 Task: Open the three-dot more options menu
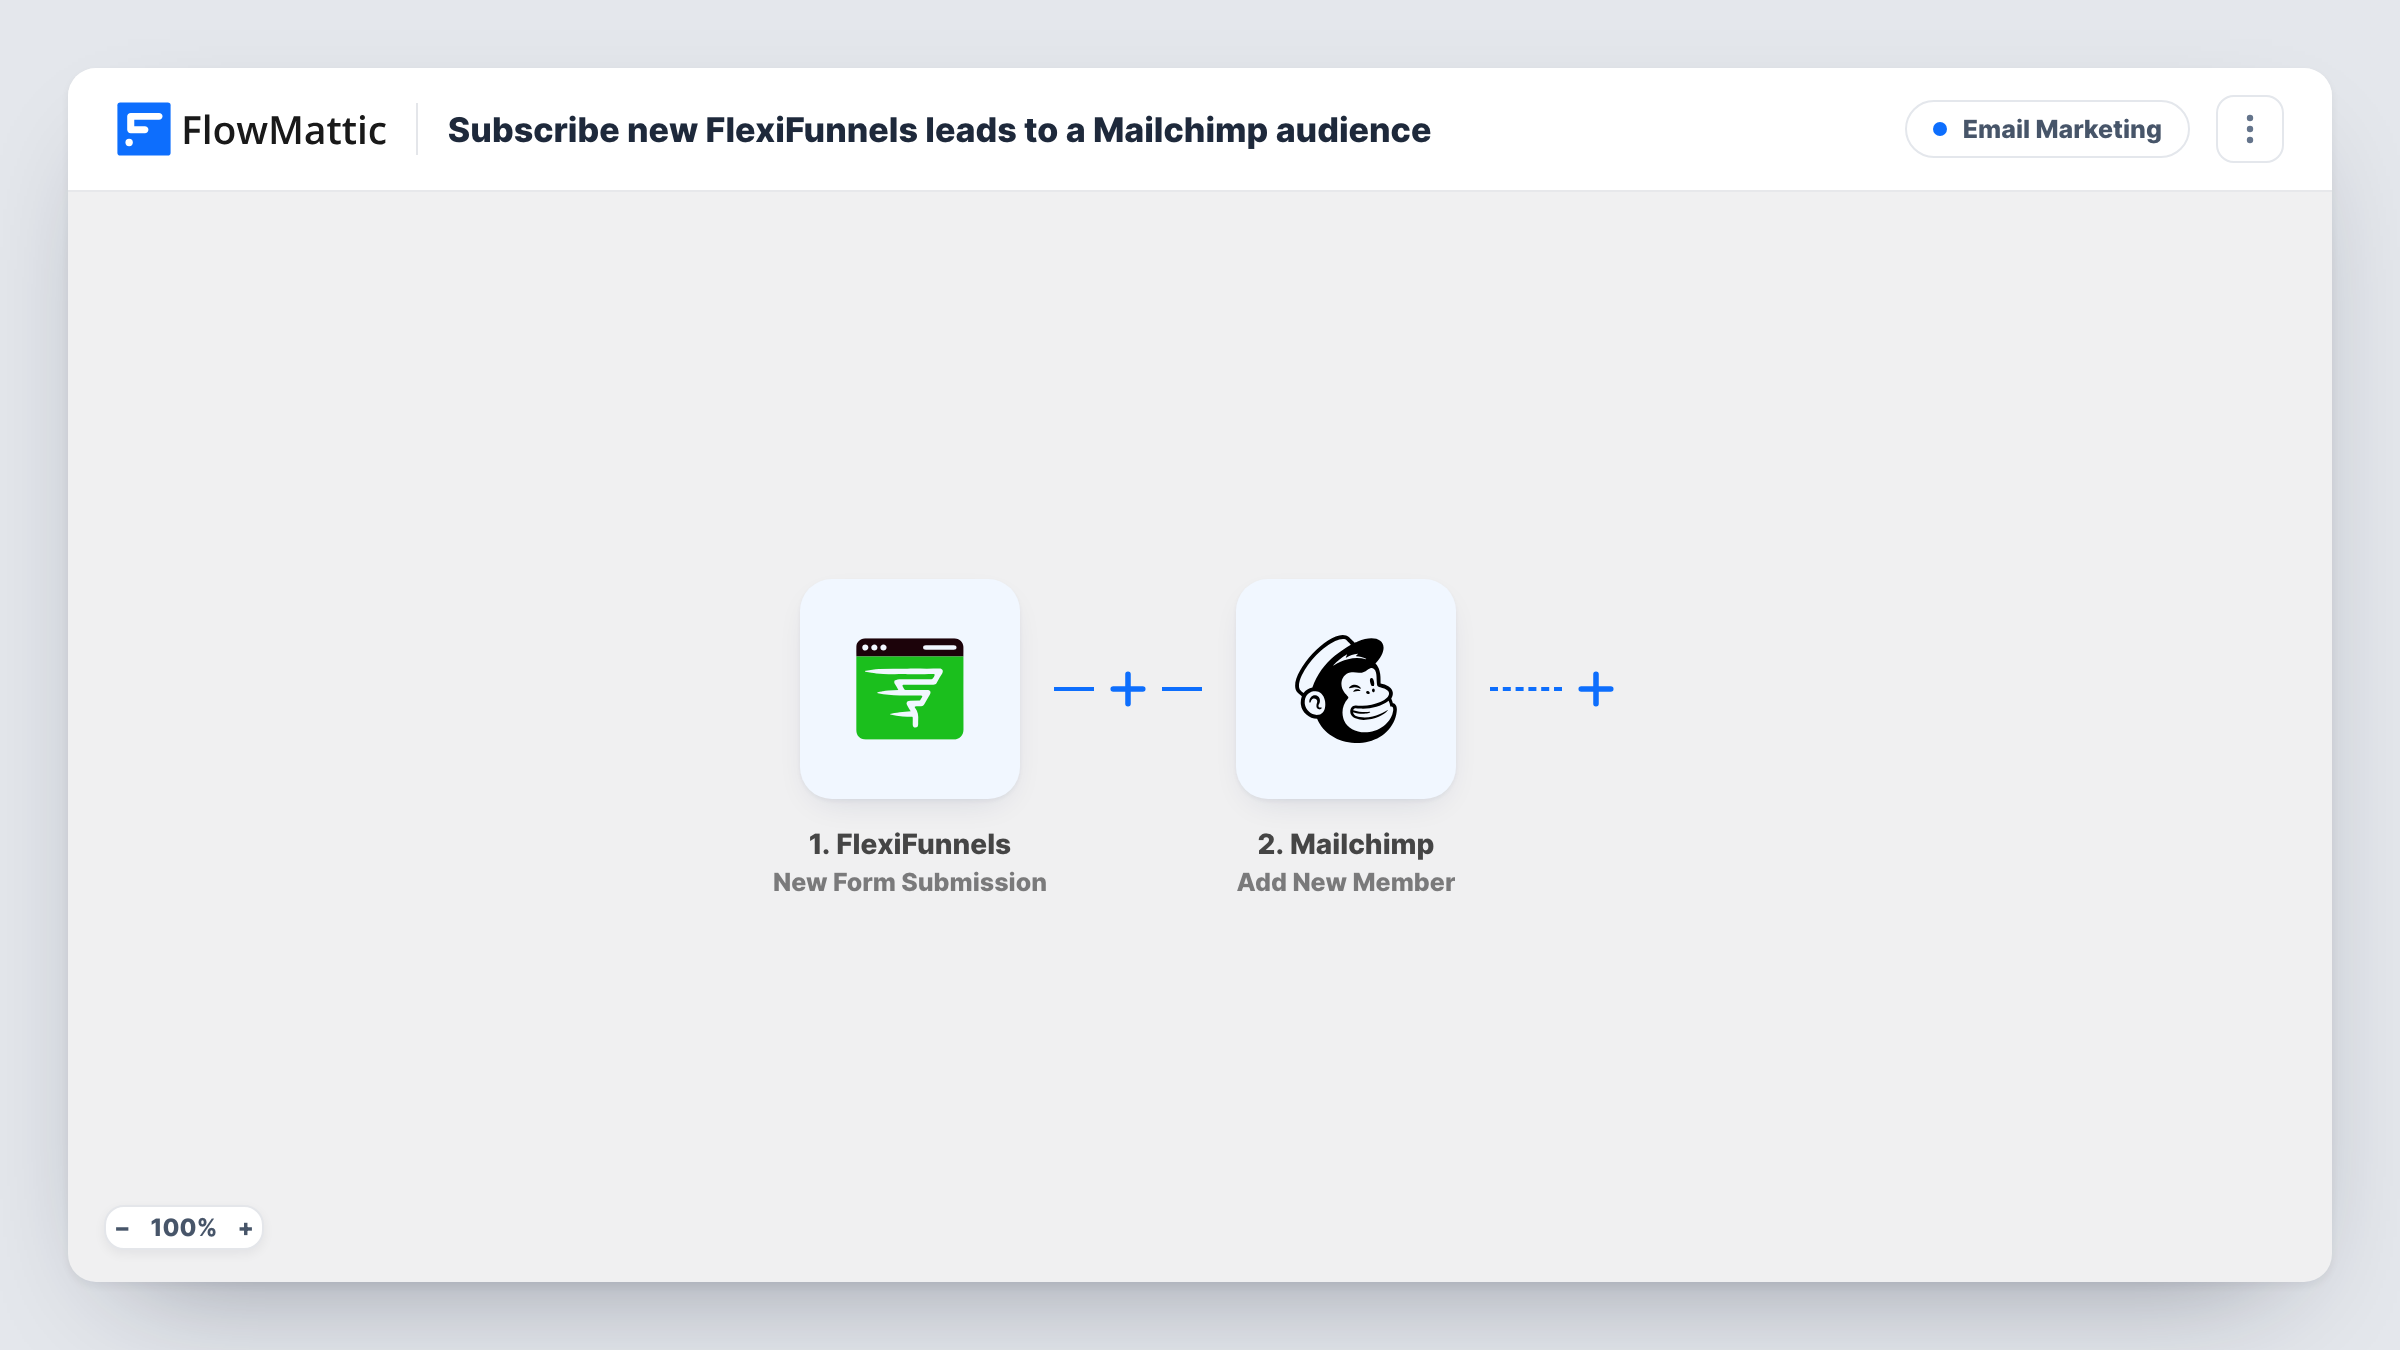click(x=2250, y=129)
